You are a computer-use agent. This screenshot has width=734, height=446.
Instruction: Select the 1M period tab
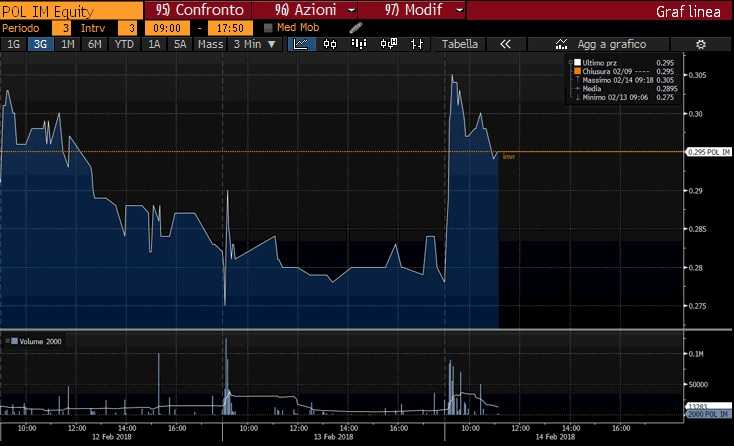point(67,45)
